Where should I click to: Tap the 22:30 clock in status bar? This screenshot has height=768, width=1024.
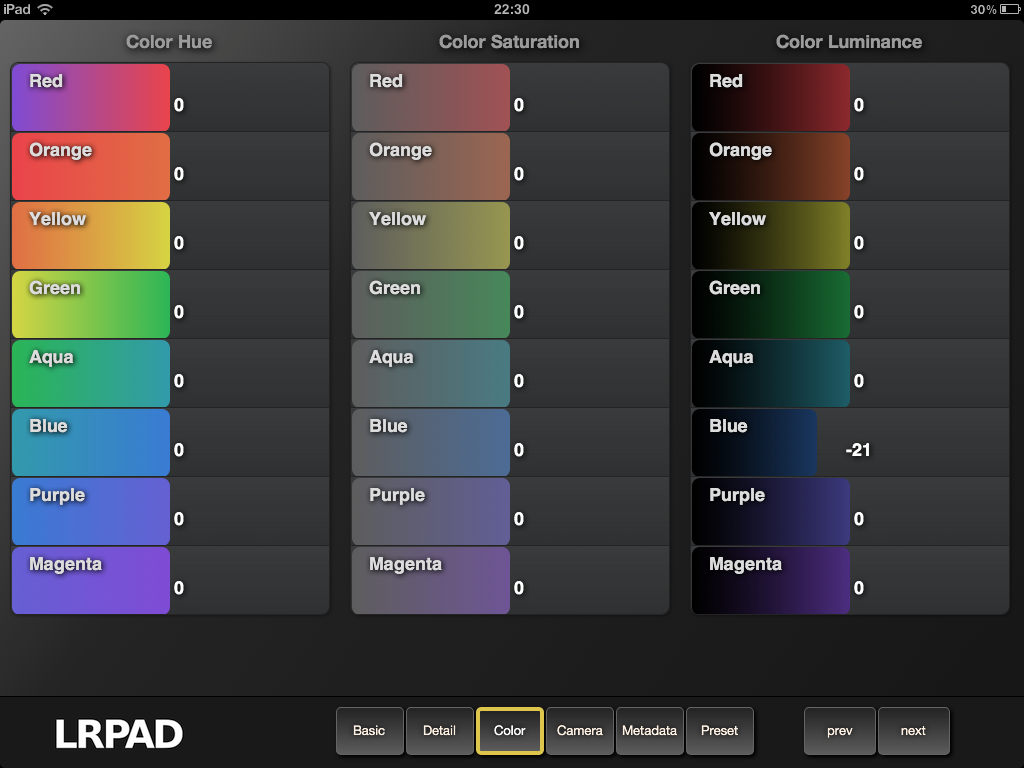[x=511, y=9]
